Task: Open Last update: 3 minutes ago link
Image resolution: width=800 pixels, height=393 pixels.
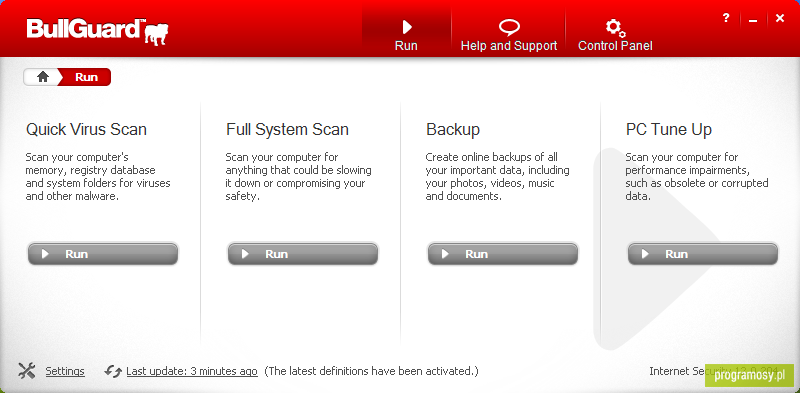Action: coord(192,372)
